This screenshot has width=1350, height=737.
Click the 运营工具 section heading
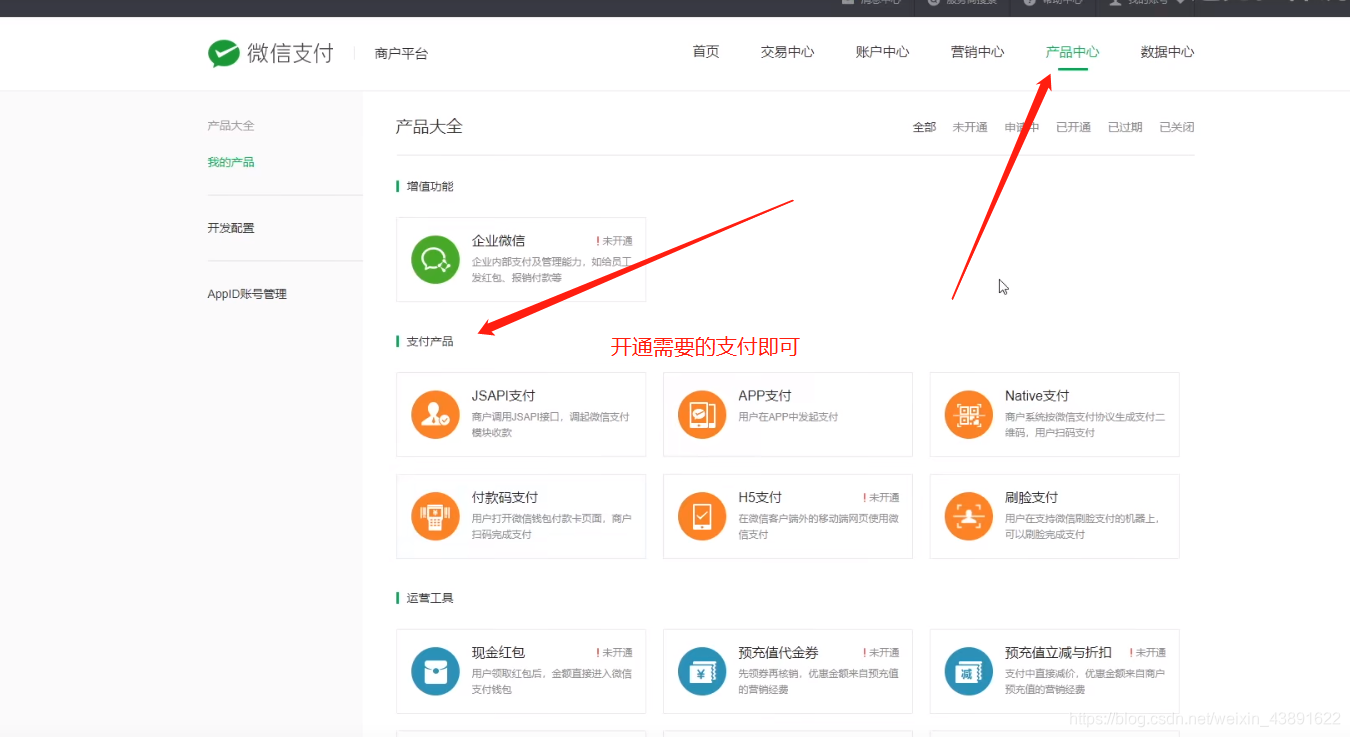[x=429, y=598]
